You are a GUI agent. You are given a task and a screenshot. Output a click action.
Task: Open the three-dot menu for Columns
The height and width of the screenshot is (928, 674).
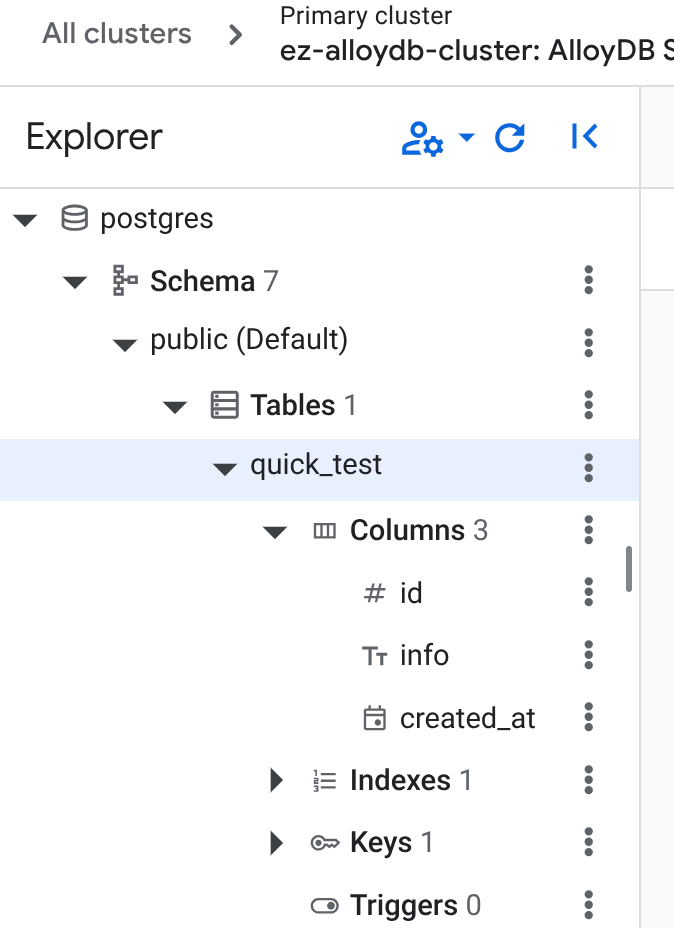(x=589, y=530)
